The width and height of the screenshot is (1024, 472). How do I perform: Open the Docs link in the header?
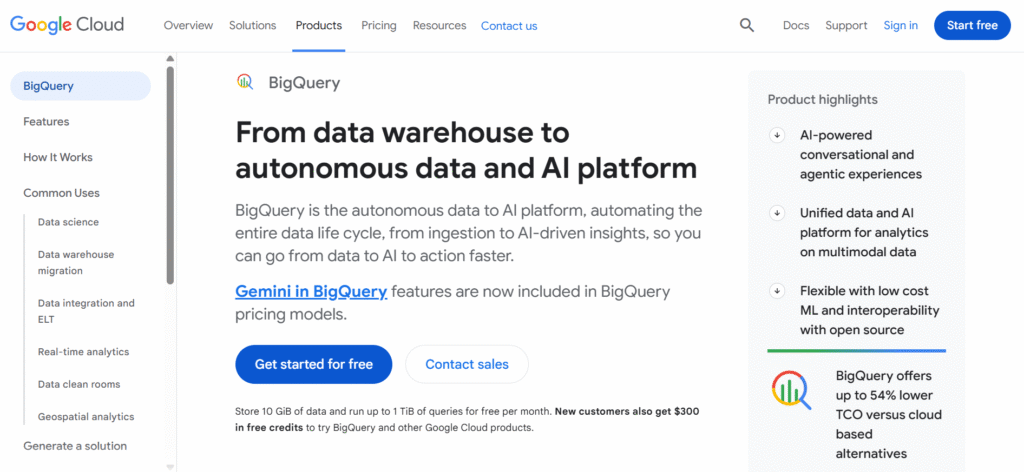[796, 25]
